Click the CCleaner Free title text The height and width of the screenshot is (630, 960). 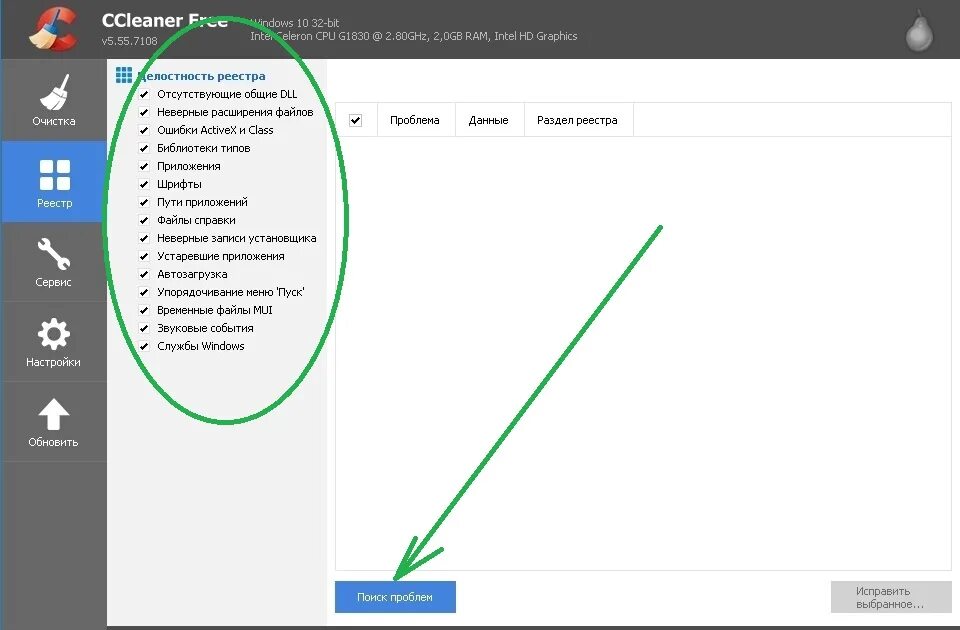pyautogui.click(x=165, y=20)
